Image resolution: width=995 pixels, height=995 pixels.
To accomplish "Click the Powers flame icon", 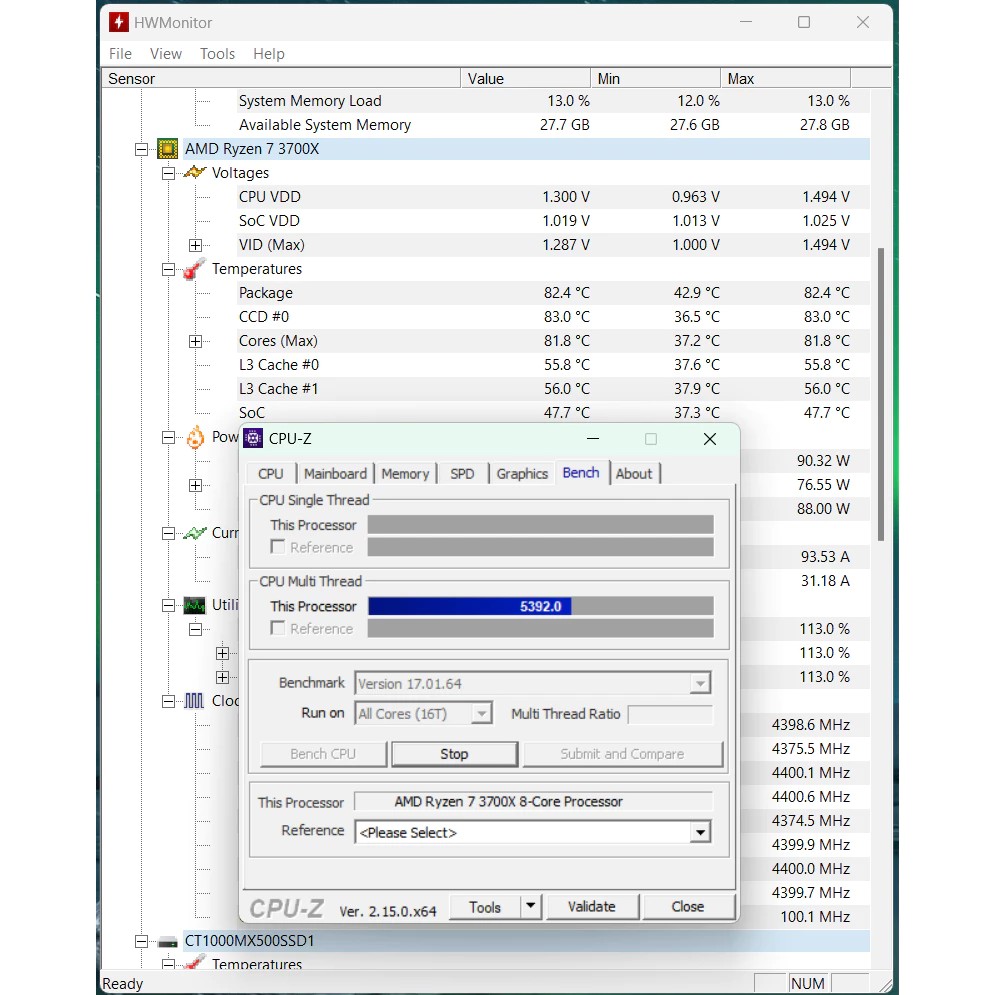I will tap(195, 437).
